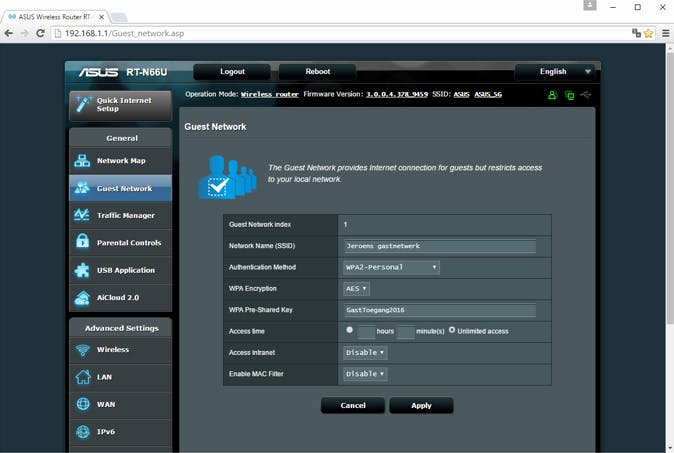
Task: Click the browser address bar
Action: point(342,33)
